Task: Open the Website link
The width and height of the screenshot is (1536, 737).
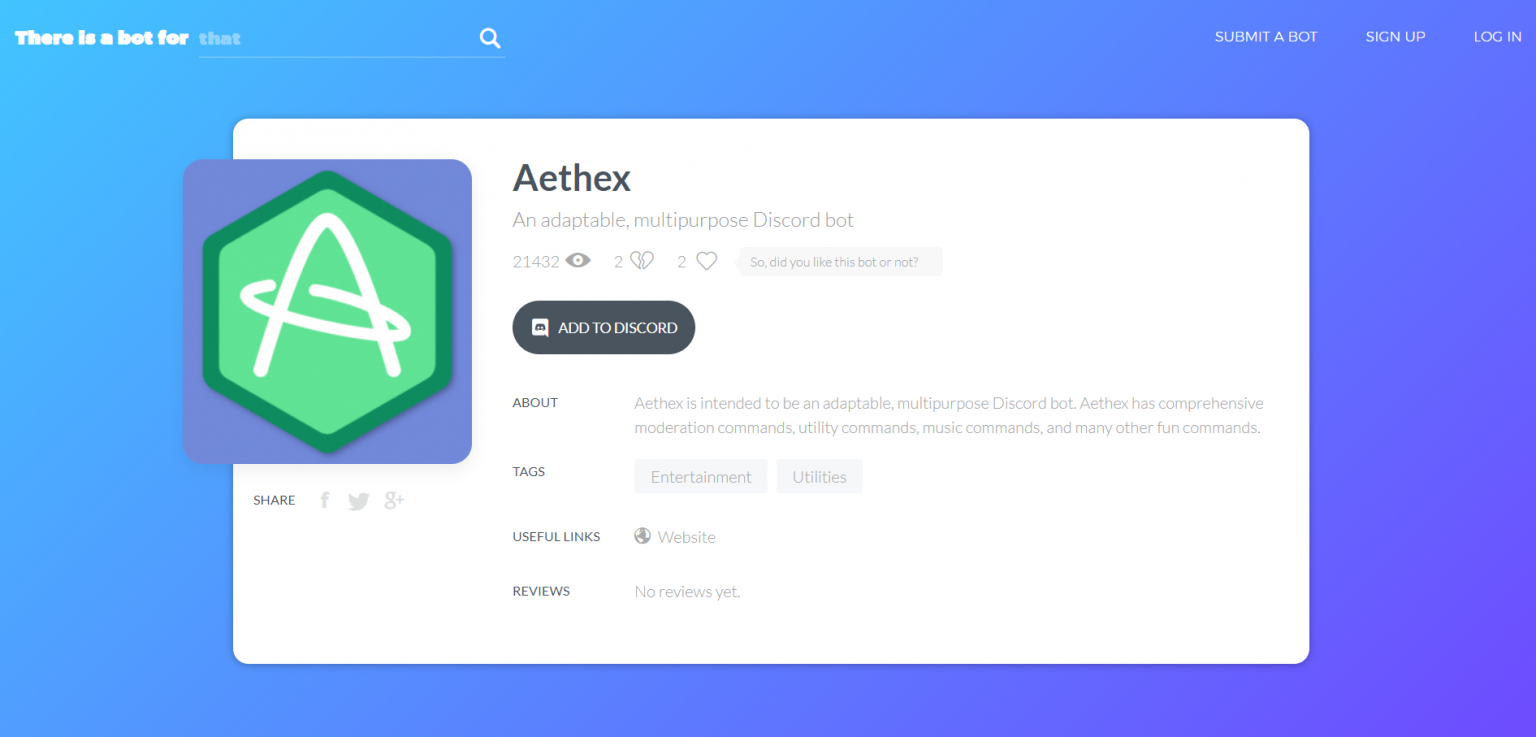Action: click(x=686, y=536)
